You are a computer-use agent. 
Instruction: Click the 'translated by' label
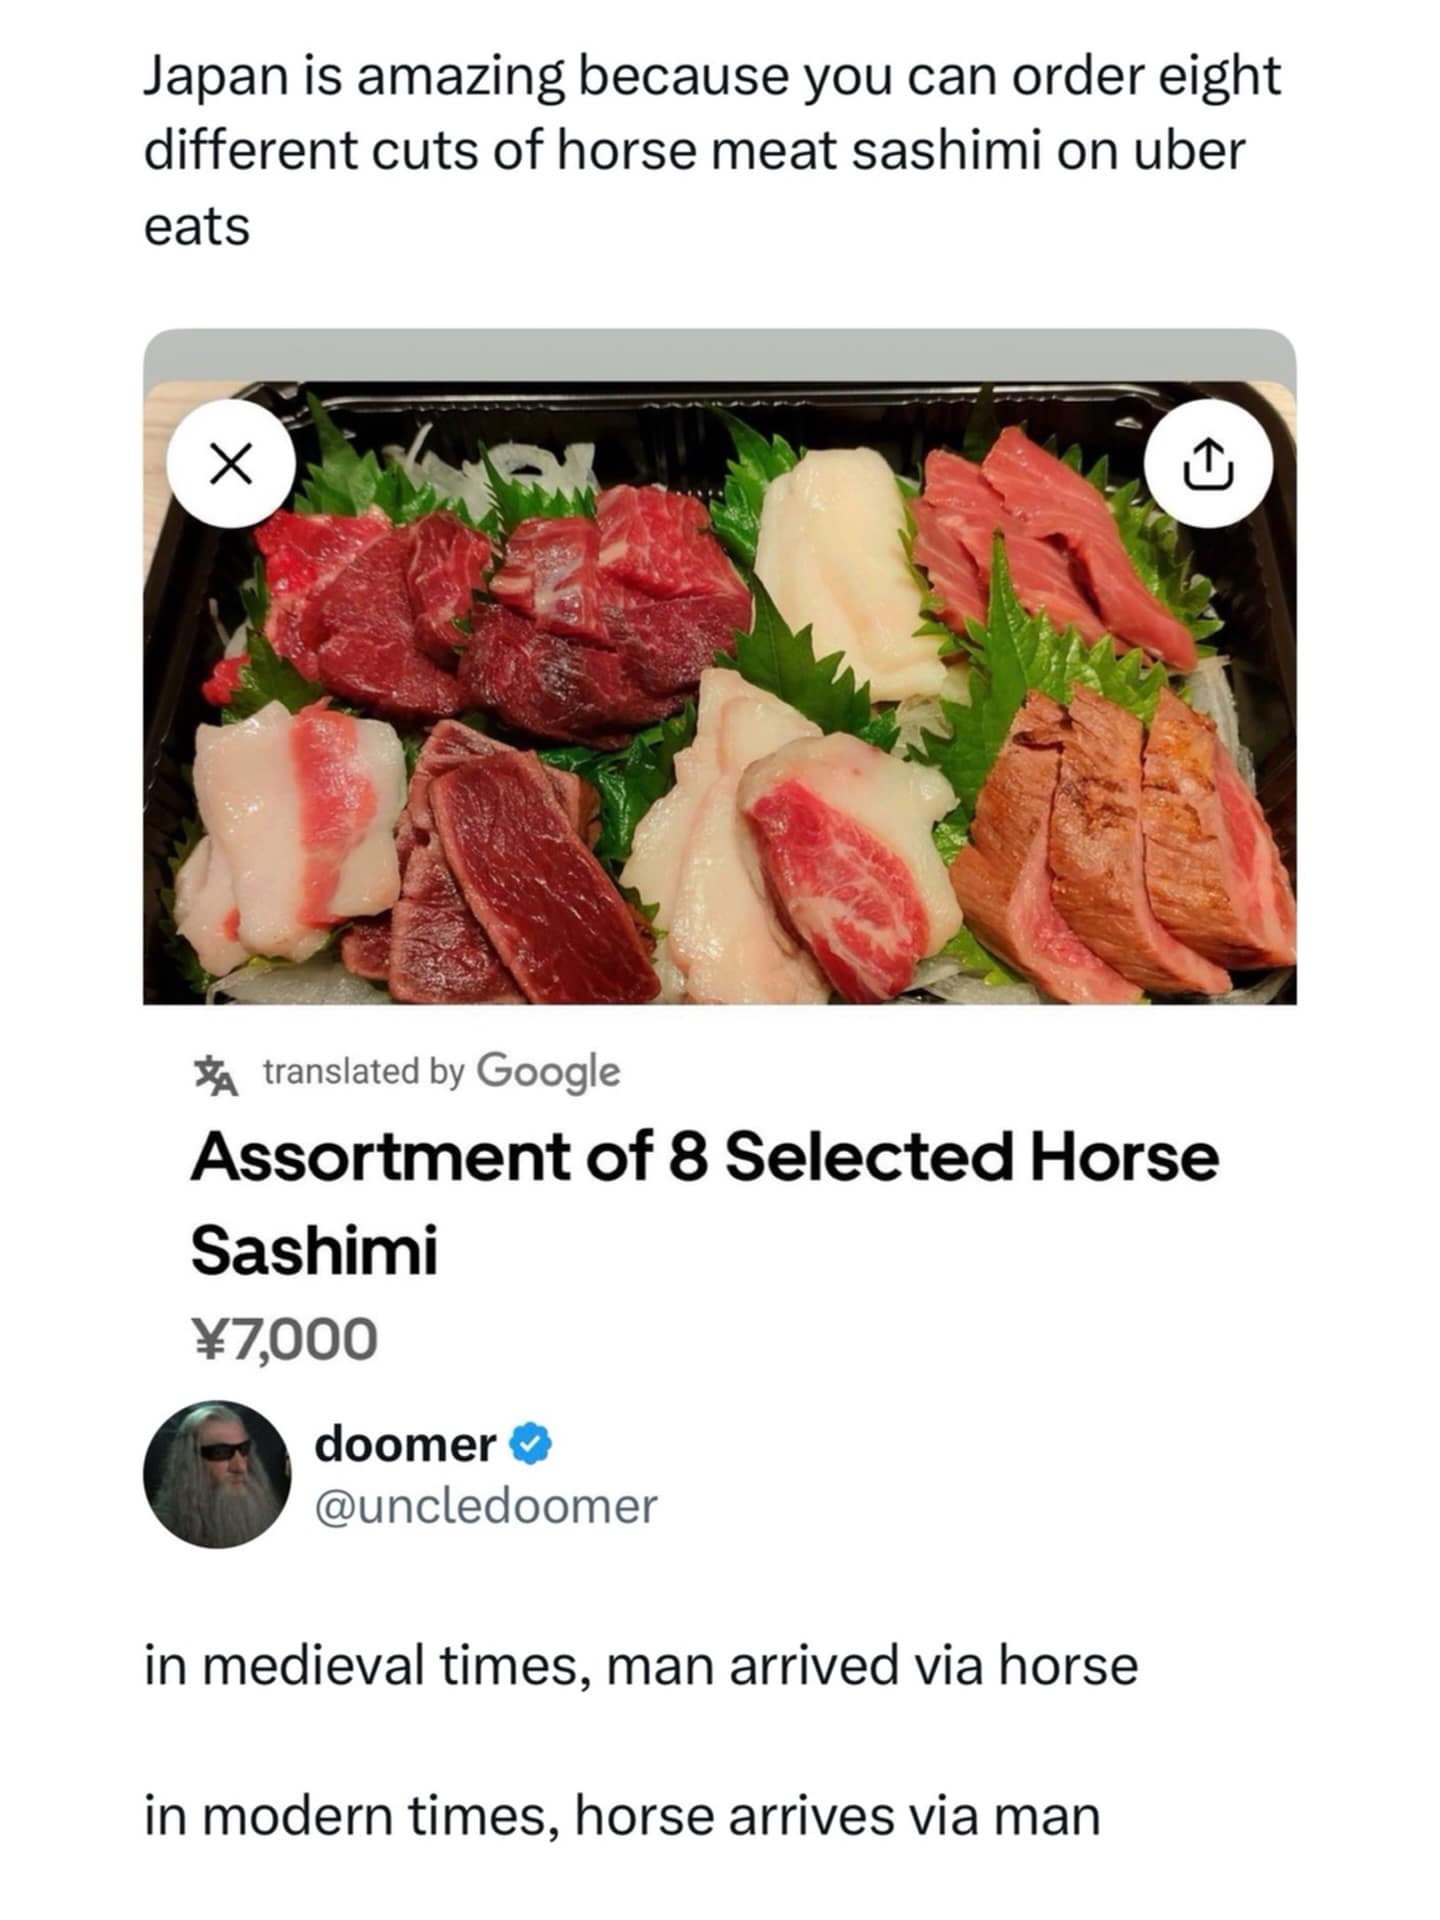(x=364, y=1072)
